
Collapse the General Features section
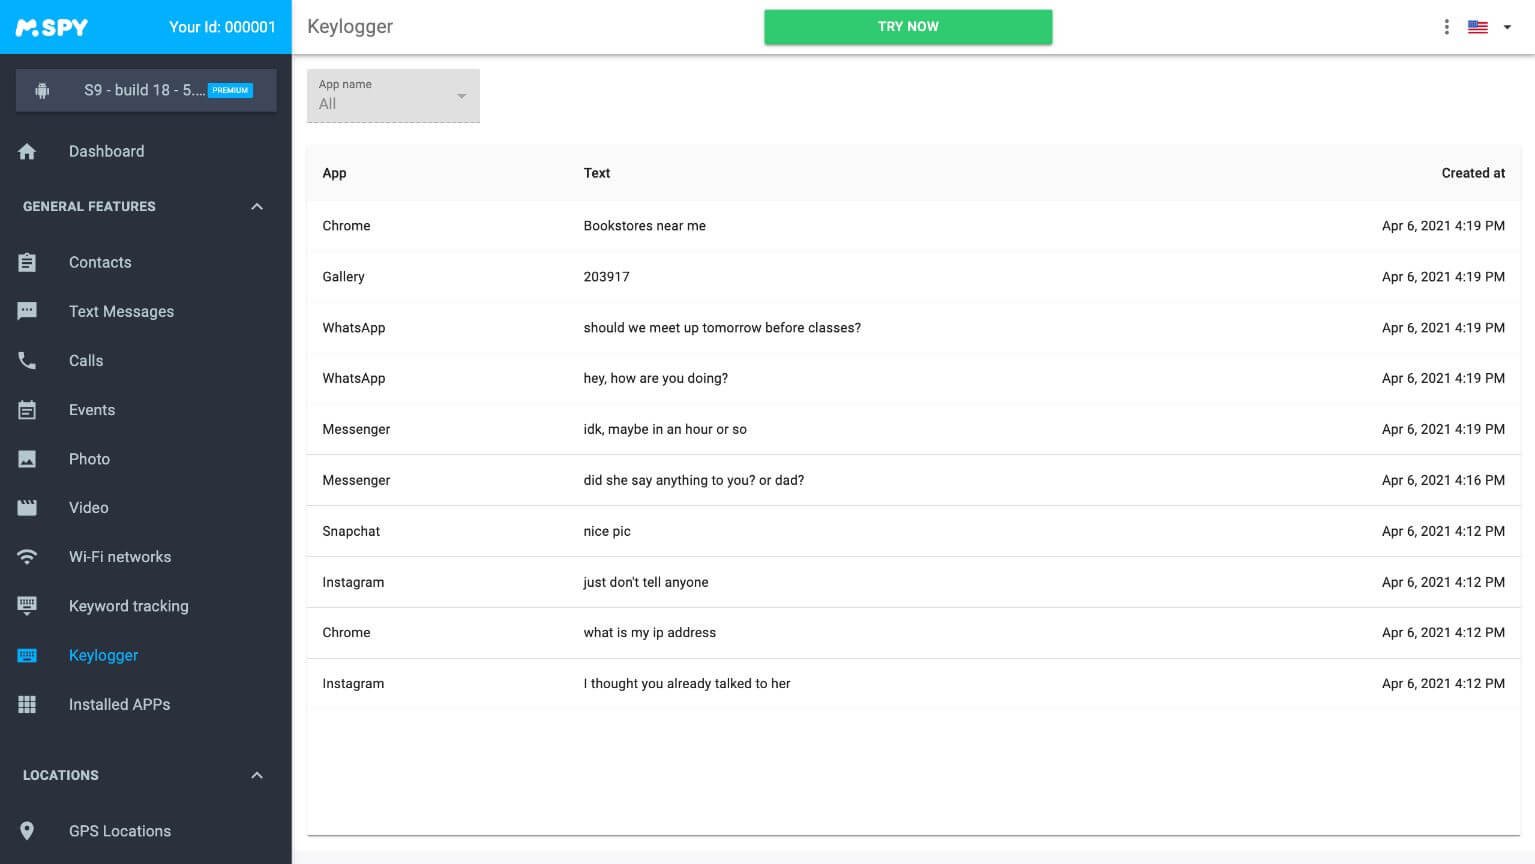(257, 206)
